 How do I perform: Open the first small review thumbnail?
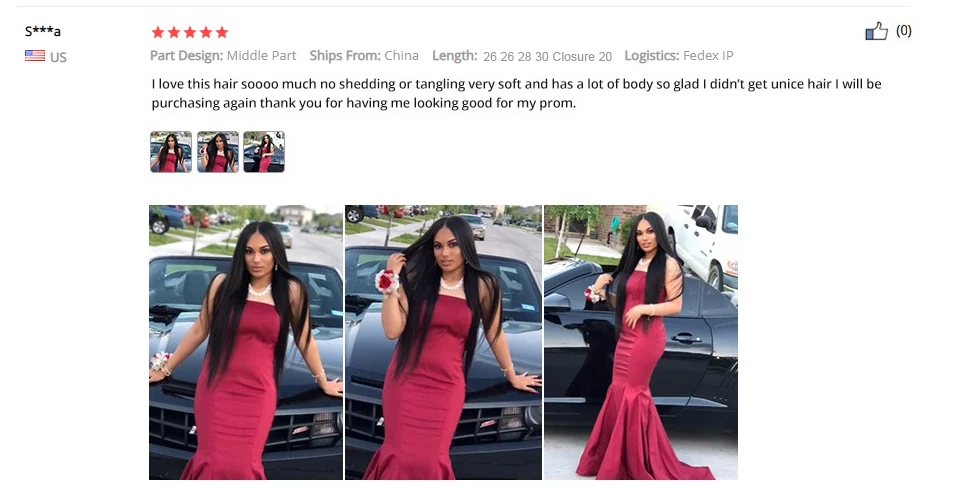tap(171, 151)
